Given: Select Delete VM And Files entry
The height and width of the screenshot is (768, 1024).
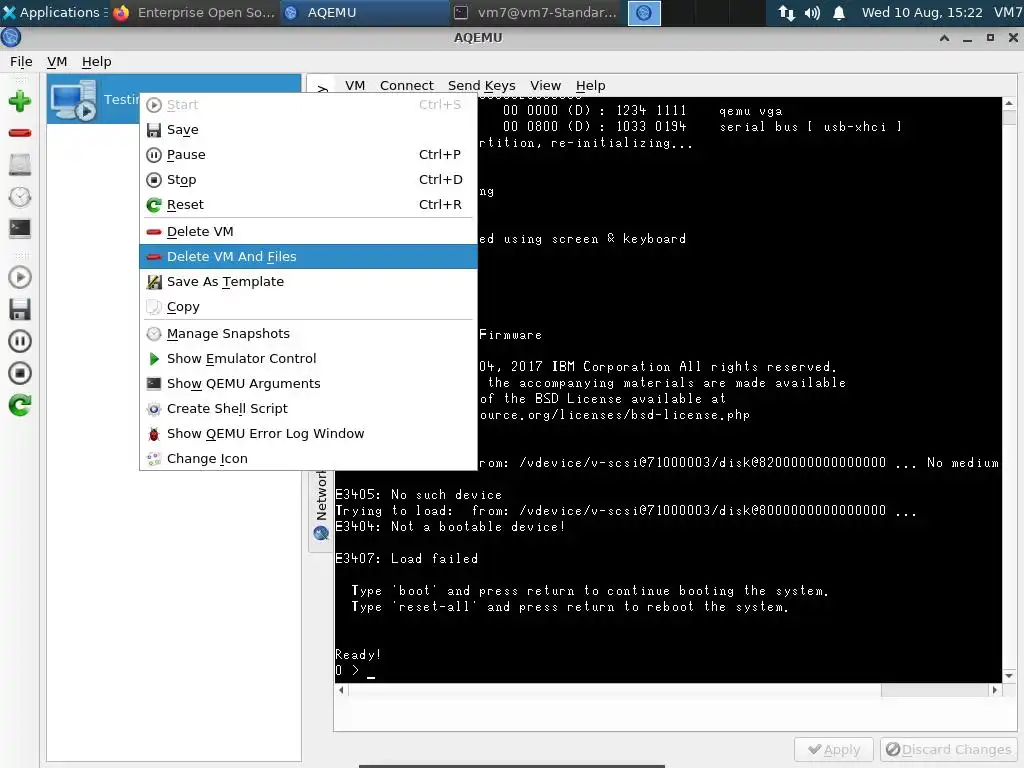Looking at the screenshot, I should [x=308, y=257].
